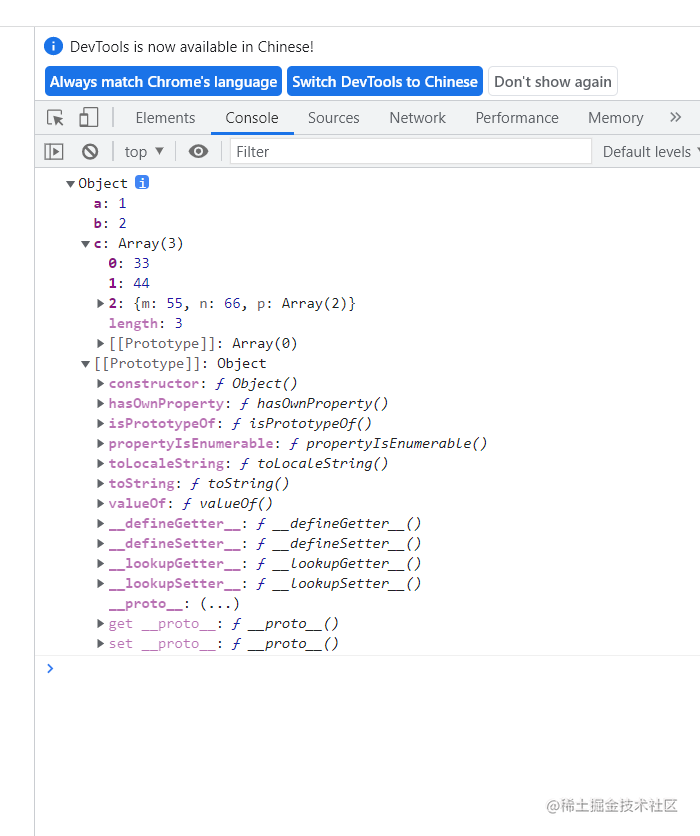Activate the inspect element picker icon
This screenshot has height=836, width=700.
click(x=55, y=117)
